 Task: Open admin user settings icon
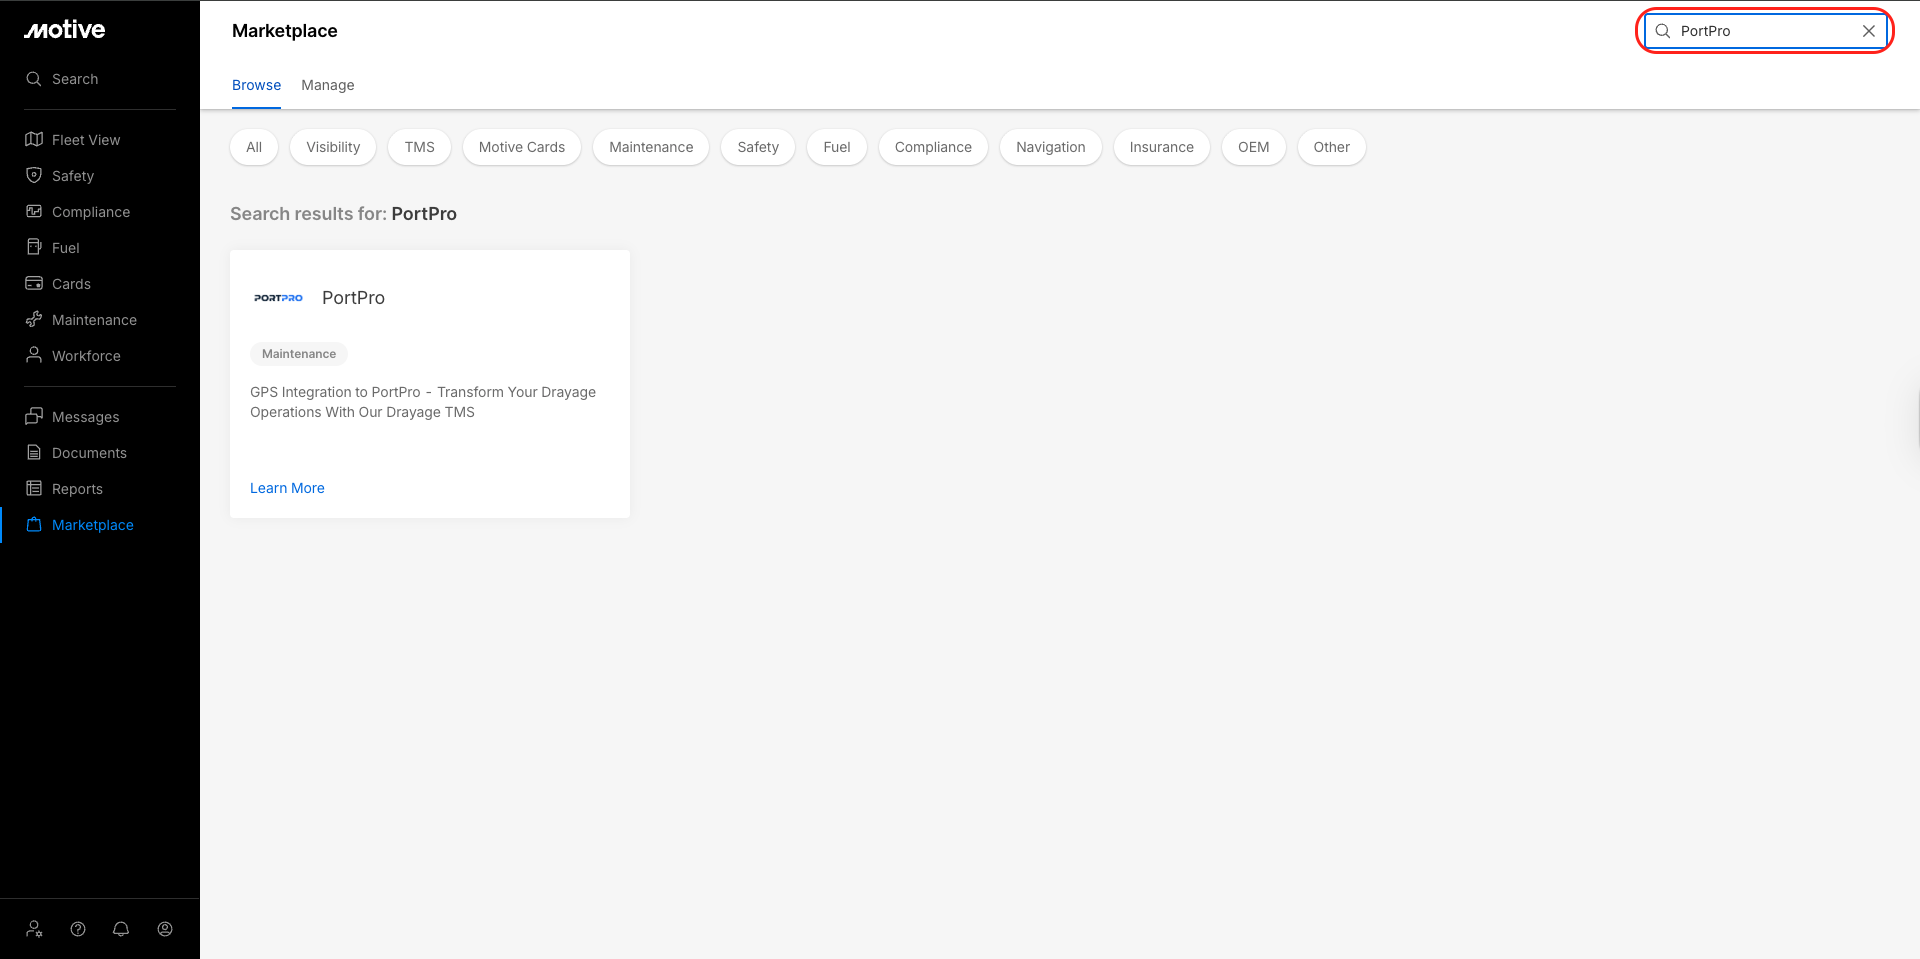(35, 929)
